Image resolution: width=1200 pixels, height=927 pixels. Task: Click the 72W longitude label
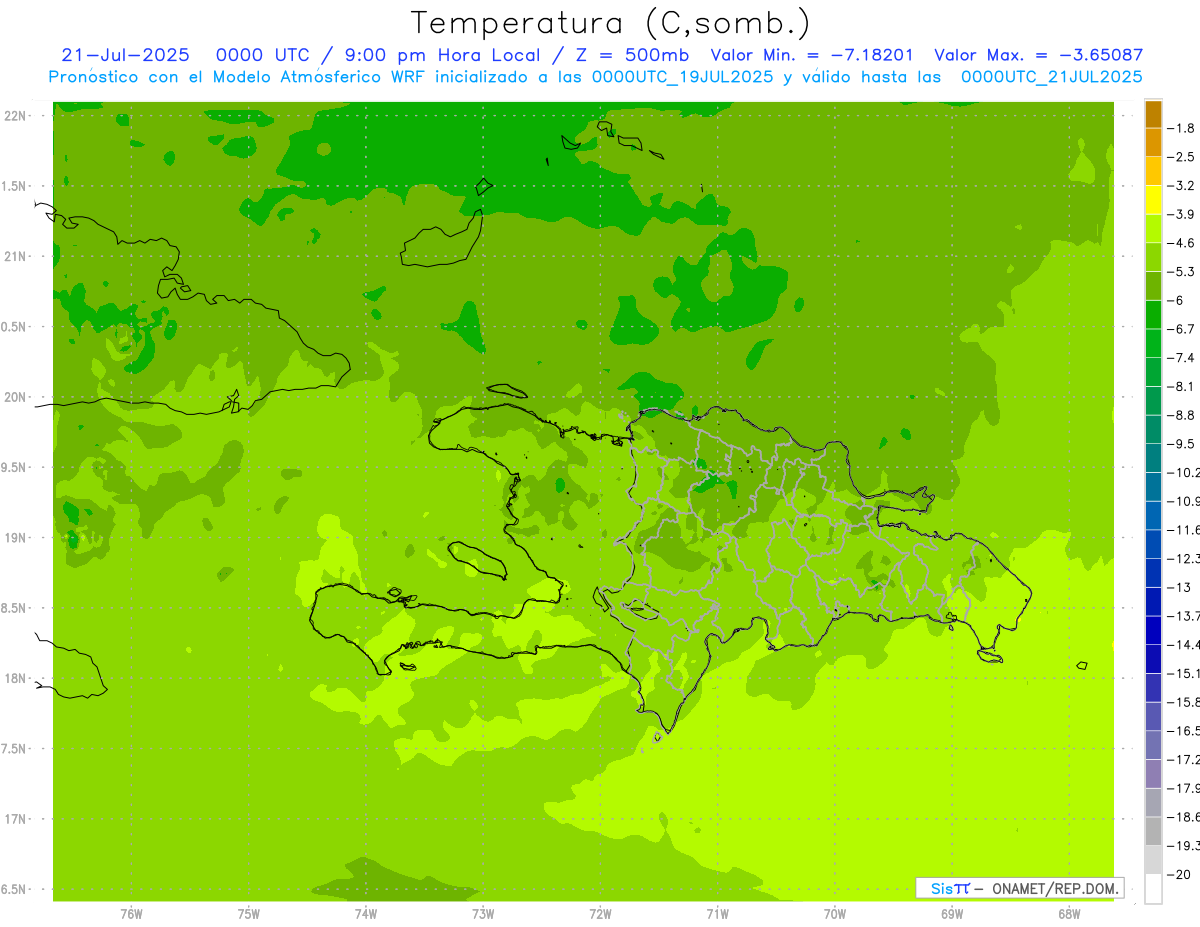[x=600, y=915]
